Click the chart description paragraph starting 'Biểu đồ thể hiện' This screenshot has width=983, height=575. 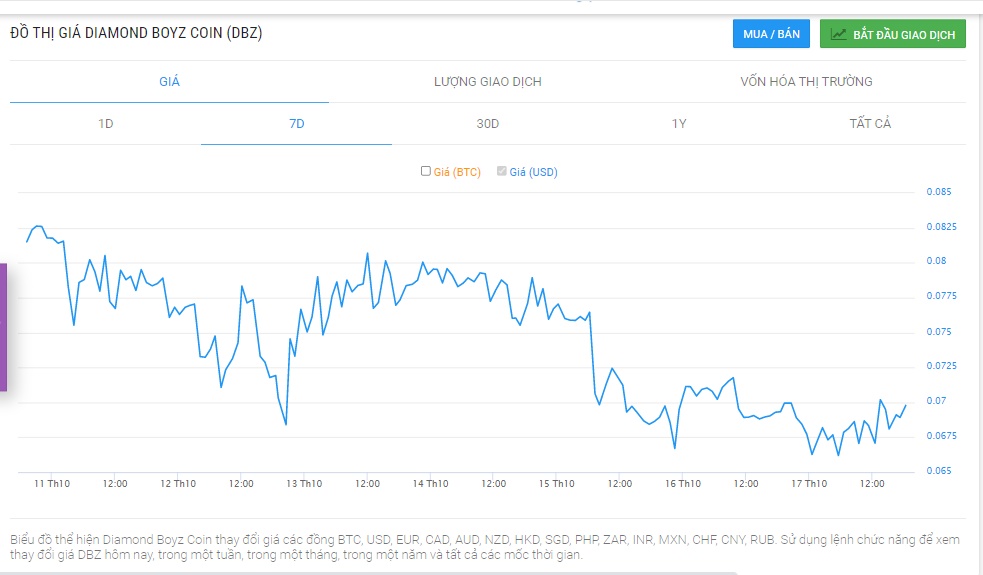pyautogui.click(x=485, y=547)
